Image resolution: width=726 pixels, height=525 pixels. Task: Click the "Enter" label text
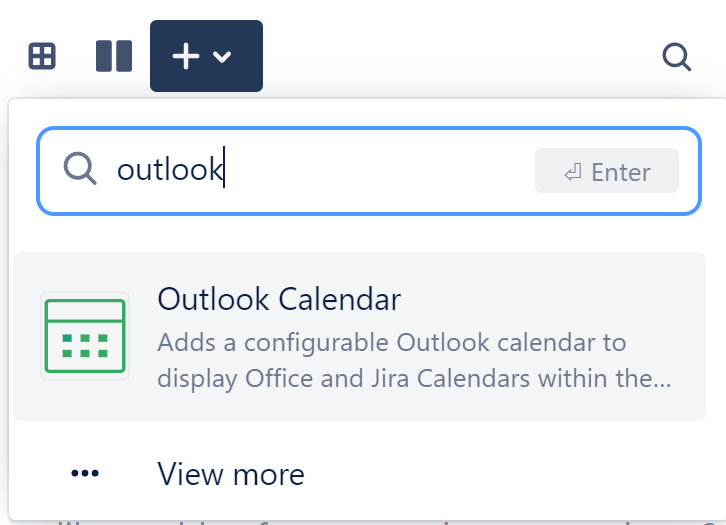point(621,172)
